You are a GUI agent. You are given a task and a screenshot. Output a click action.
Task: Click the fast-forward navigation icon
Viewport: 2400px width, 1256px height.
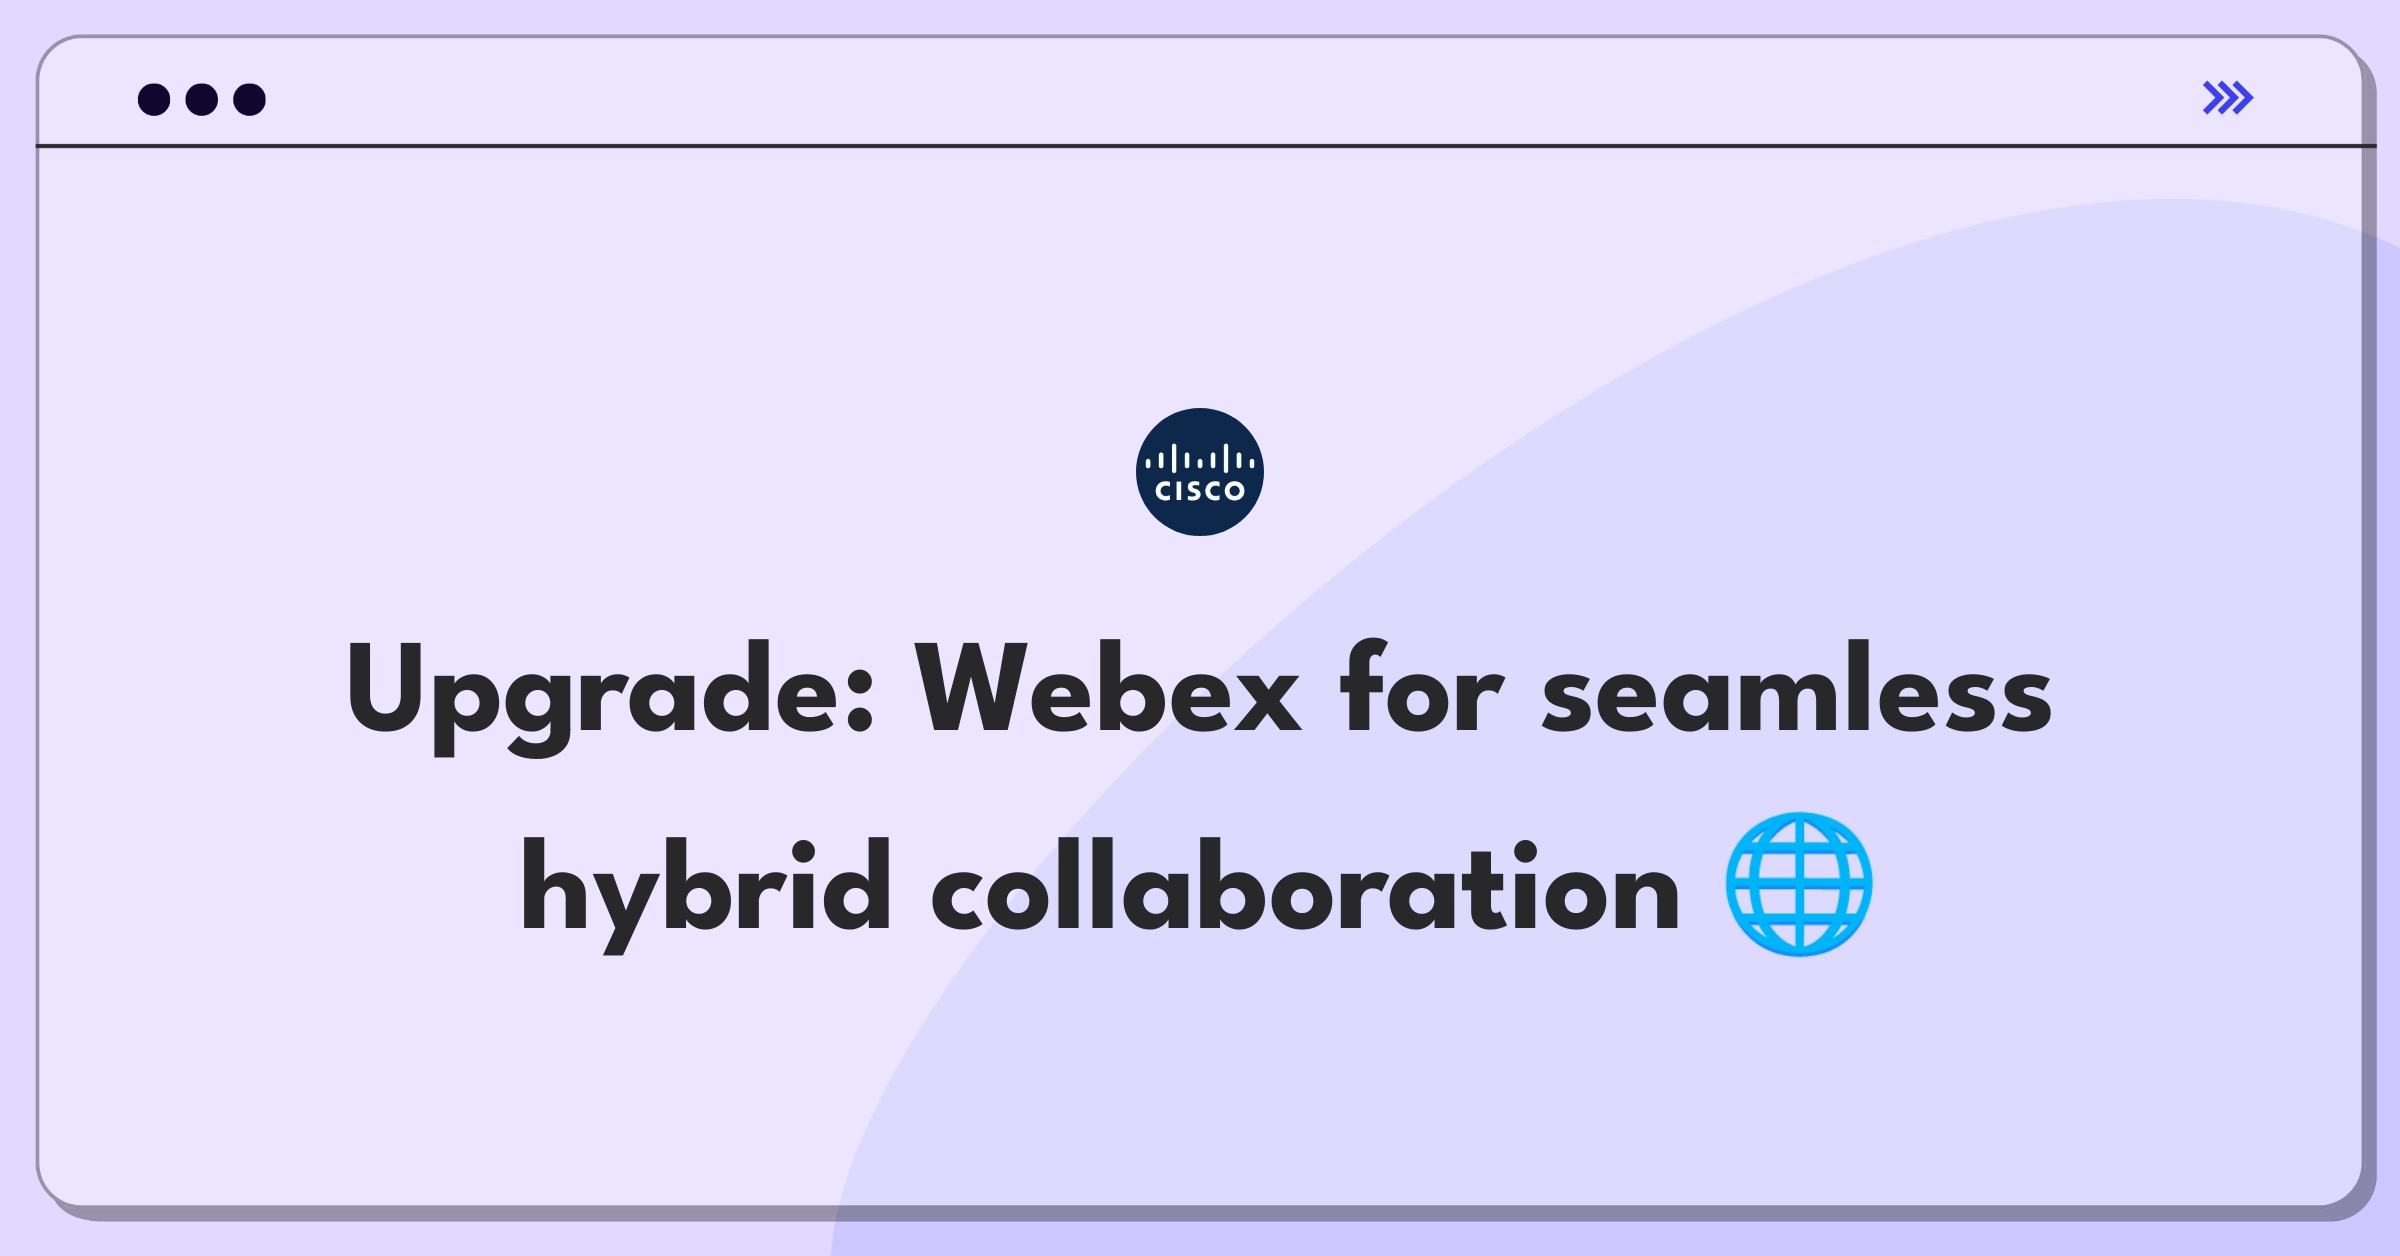[x=2227, y=98]
